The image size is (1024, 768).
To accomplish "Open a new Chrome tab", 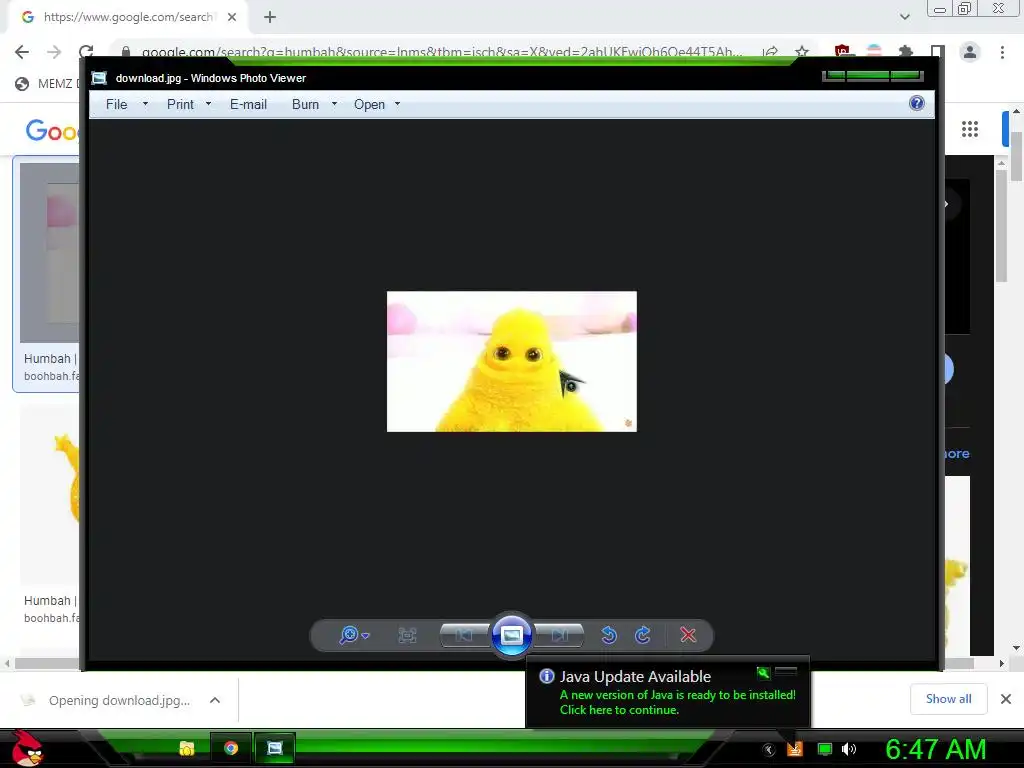I will coord(270,17).
